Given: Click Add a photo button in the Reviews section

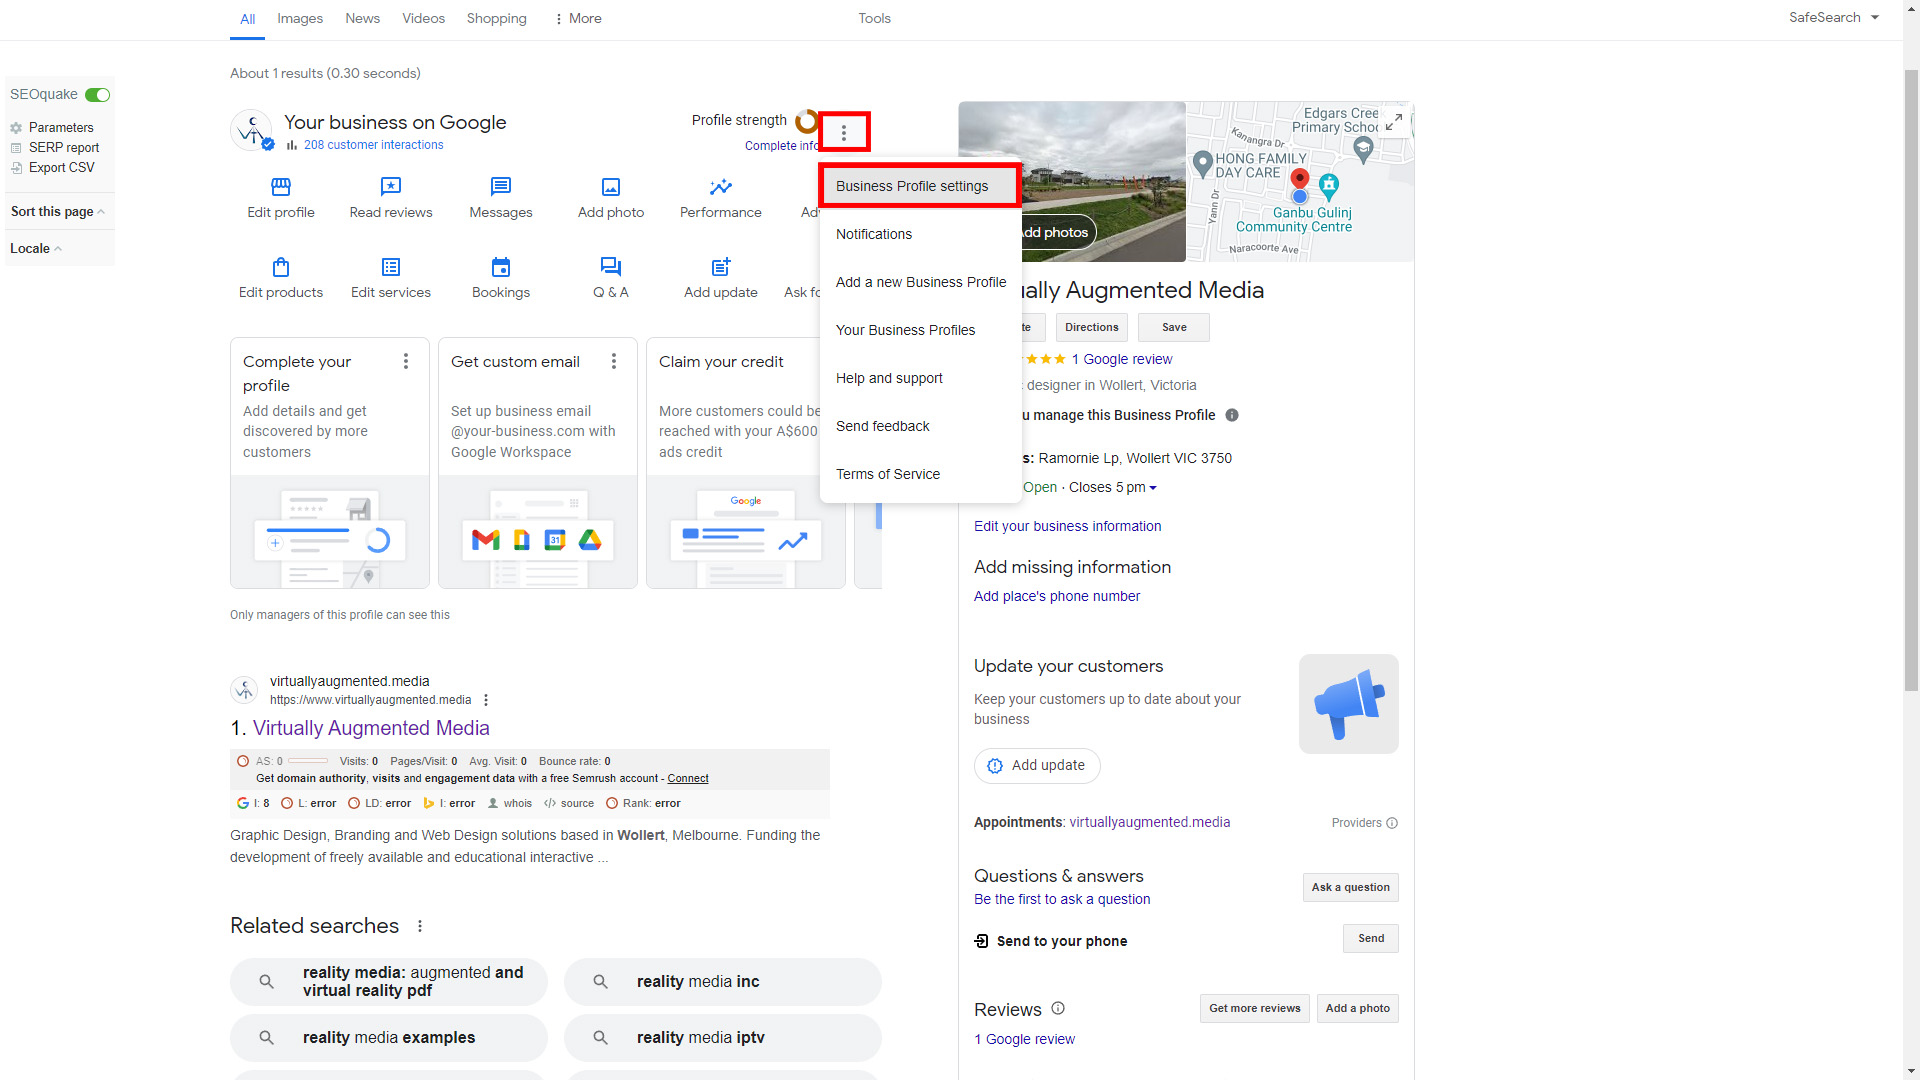Looking at the screenshot, I should click(1357, 1009).
